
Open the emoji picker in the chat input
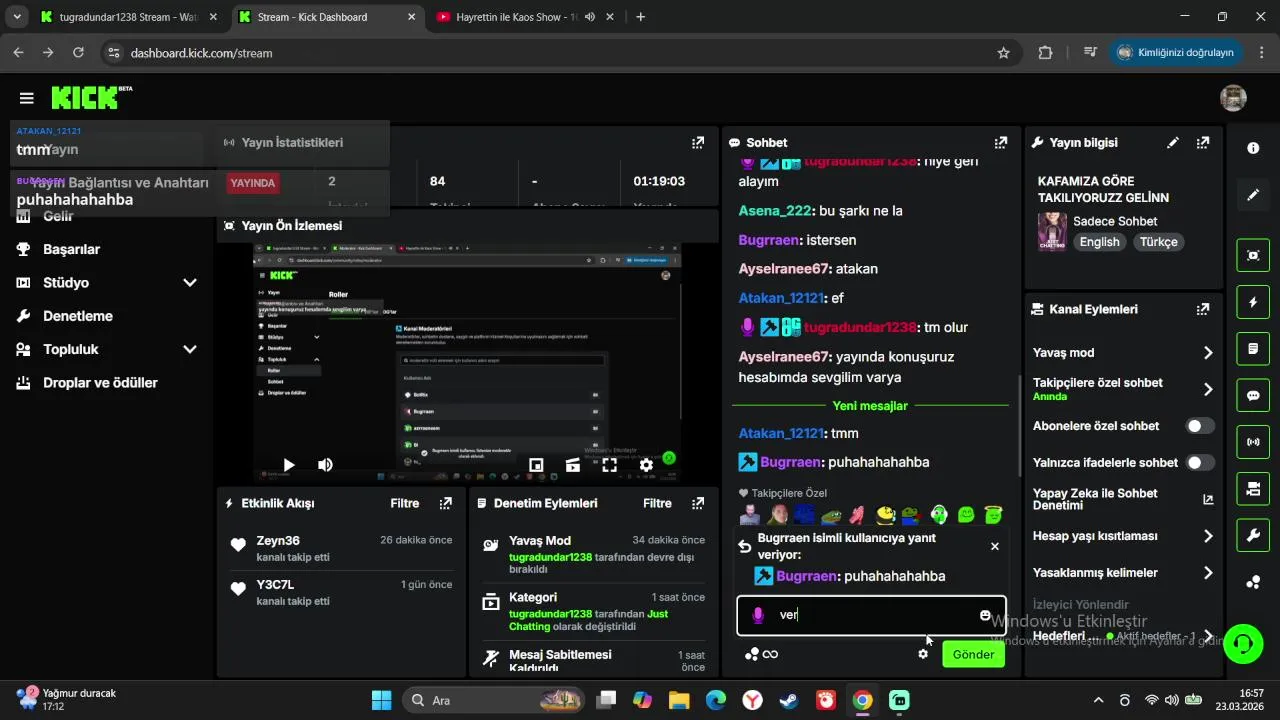click(x=985, y=615)
